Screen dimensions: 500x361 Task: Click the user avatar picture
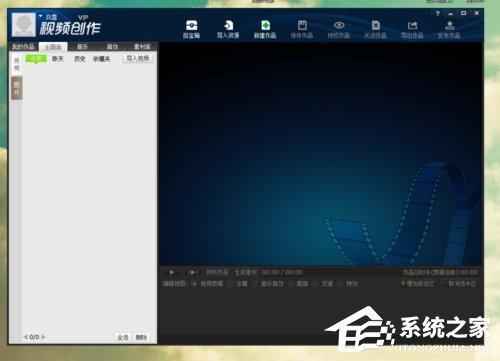(24, 25)
